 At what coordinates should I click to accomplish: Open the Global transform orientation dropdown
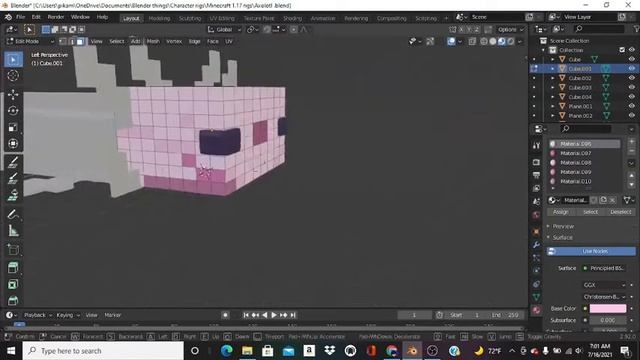point(224,29)
